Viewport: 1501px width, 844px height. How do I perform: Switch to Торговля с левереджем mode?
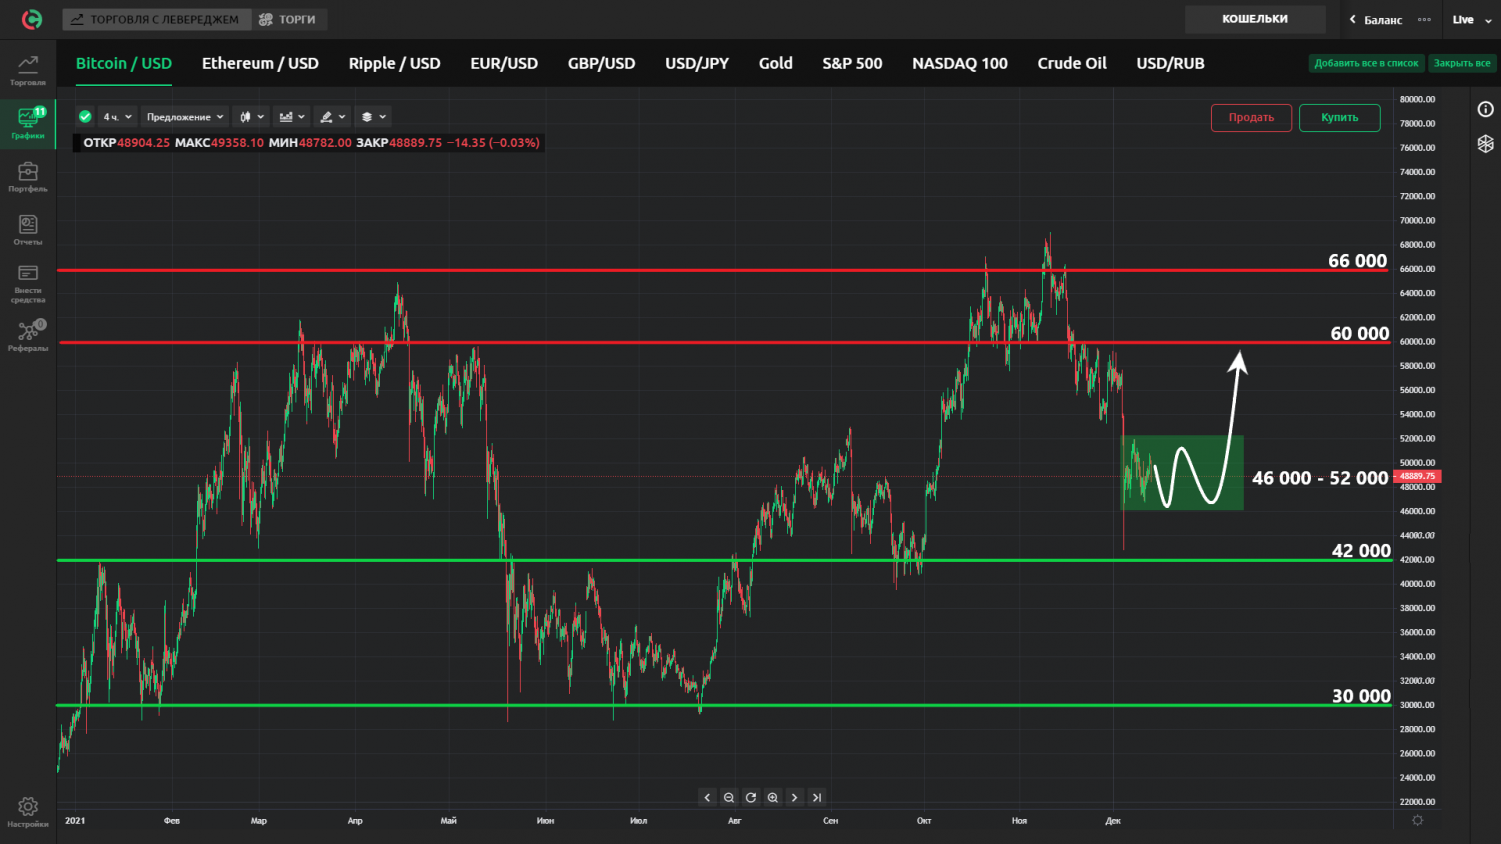[156, 19]
